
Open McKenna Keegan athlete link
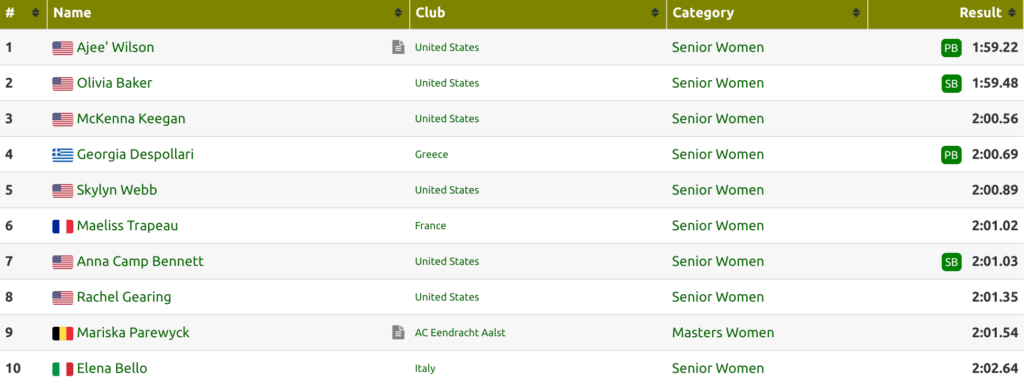[131, 119]
